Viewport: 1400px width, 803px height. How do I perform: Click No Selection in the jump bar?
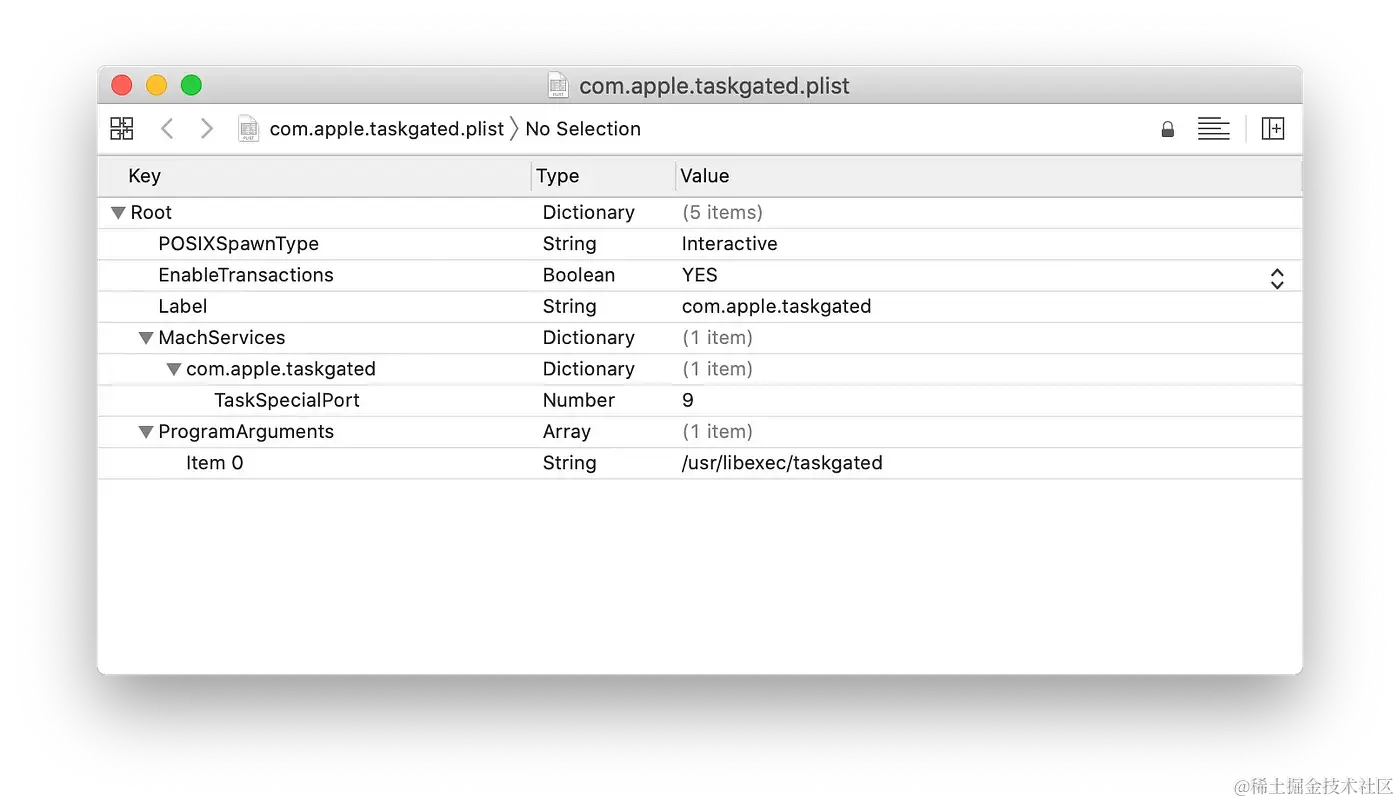583,129
